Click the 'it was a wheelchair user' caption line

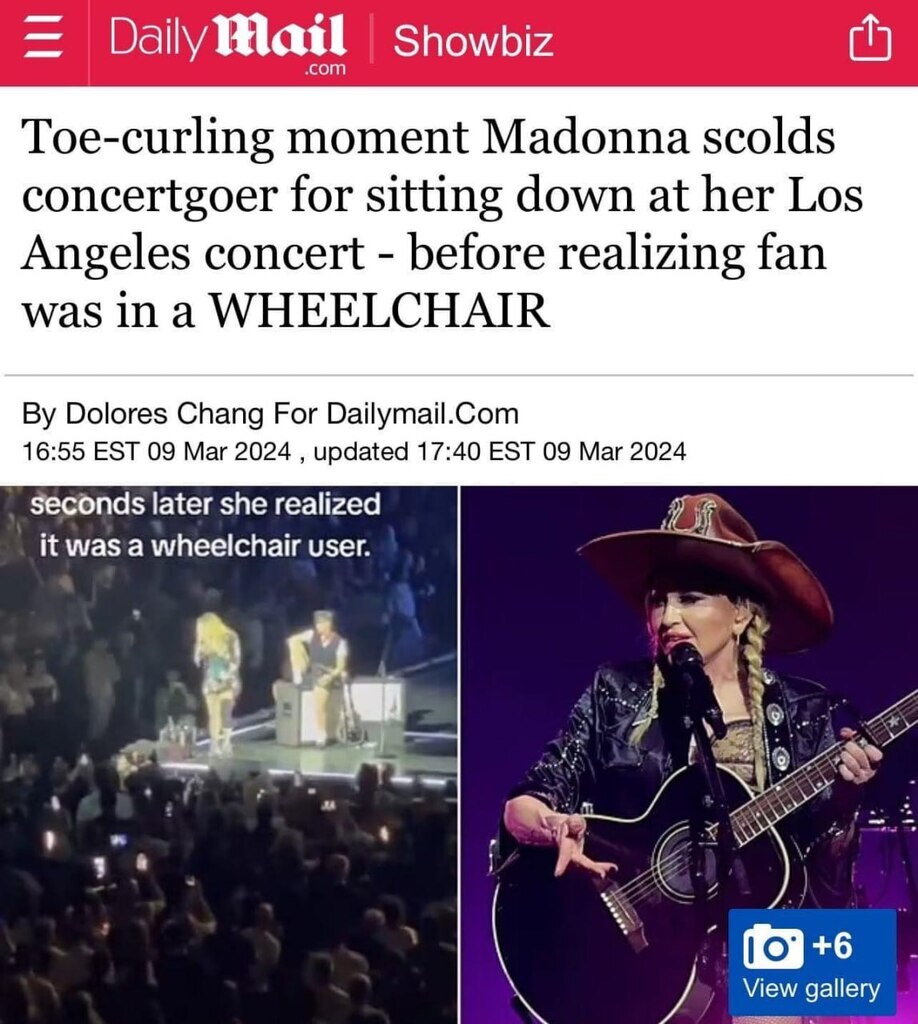tap(205, 545)
